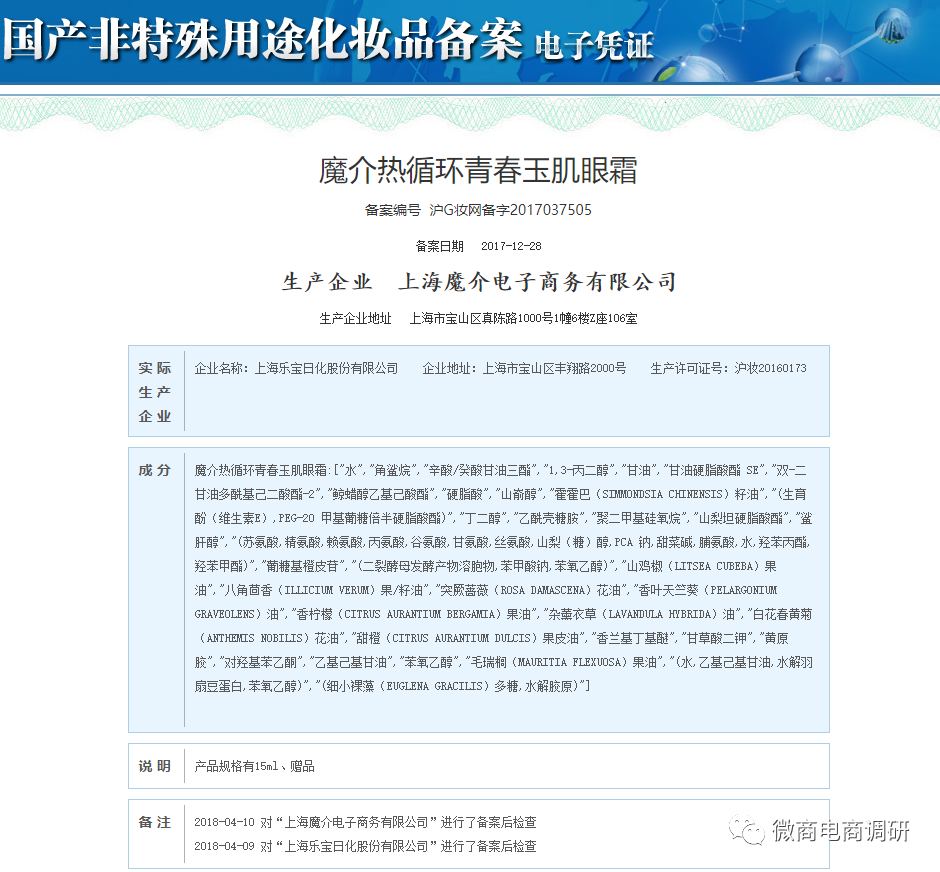Click the 2018-04-09 inspection record row
Image resolution: width=940 pixels, height=872 pixels.
365,846
